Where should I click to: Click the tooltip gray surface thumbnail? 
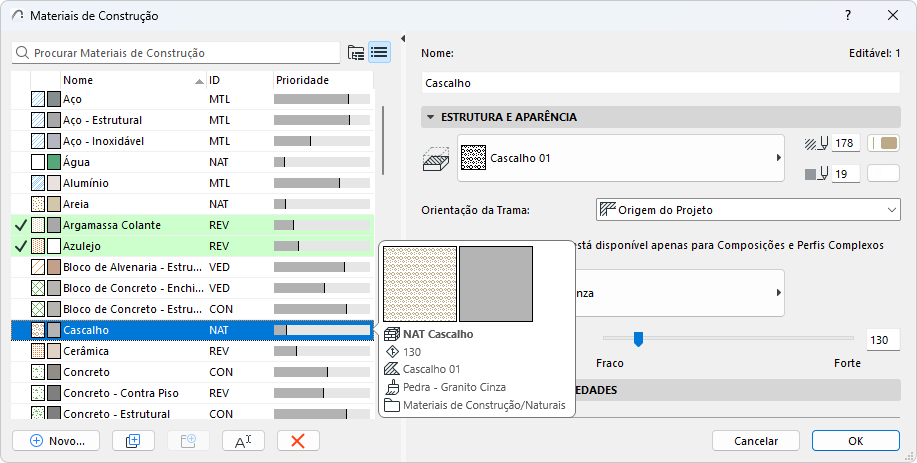[x=496, y=284]
